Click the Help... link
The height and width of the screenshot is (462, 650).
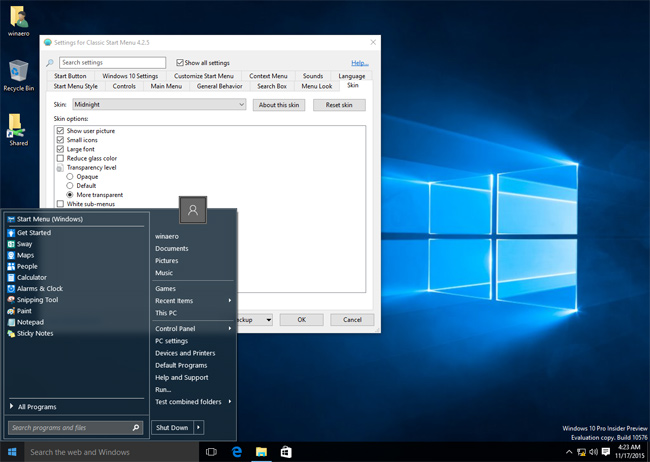click(x=359, y=63)
